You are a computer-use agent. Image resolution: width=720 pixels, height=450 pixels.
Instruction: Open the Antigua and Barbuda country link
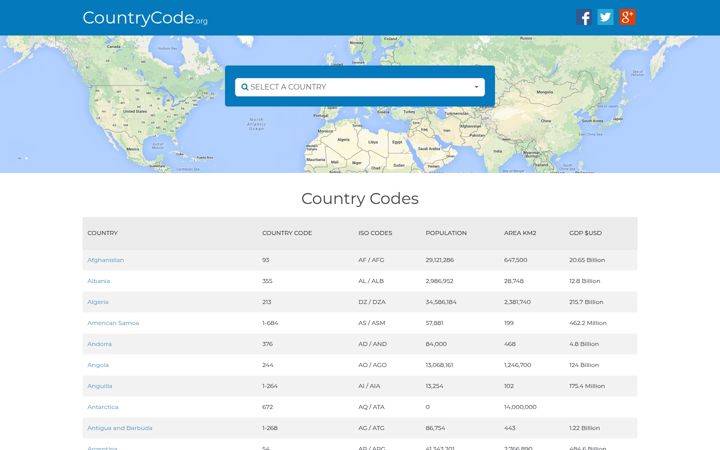click(x=120, y=428)
